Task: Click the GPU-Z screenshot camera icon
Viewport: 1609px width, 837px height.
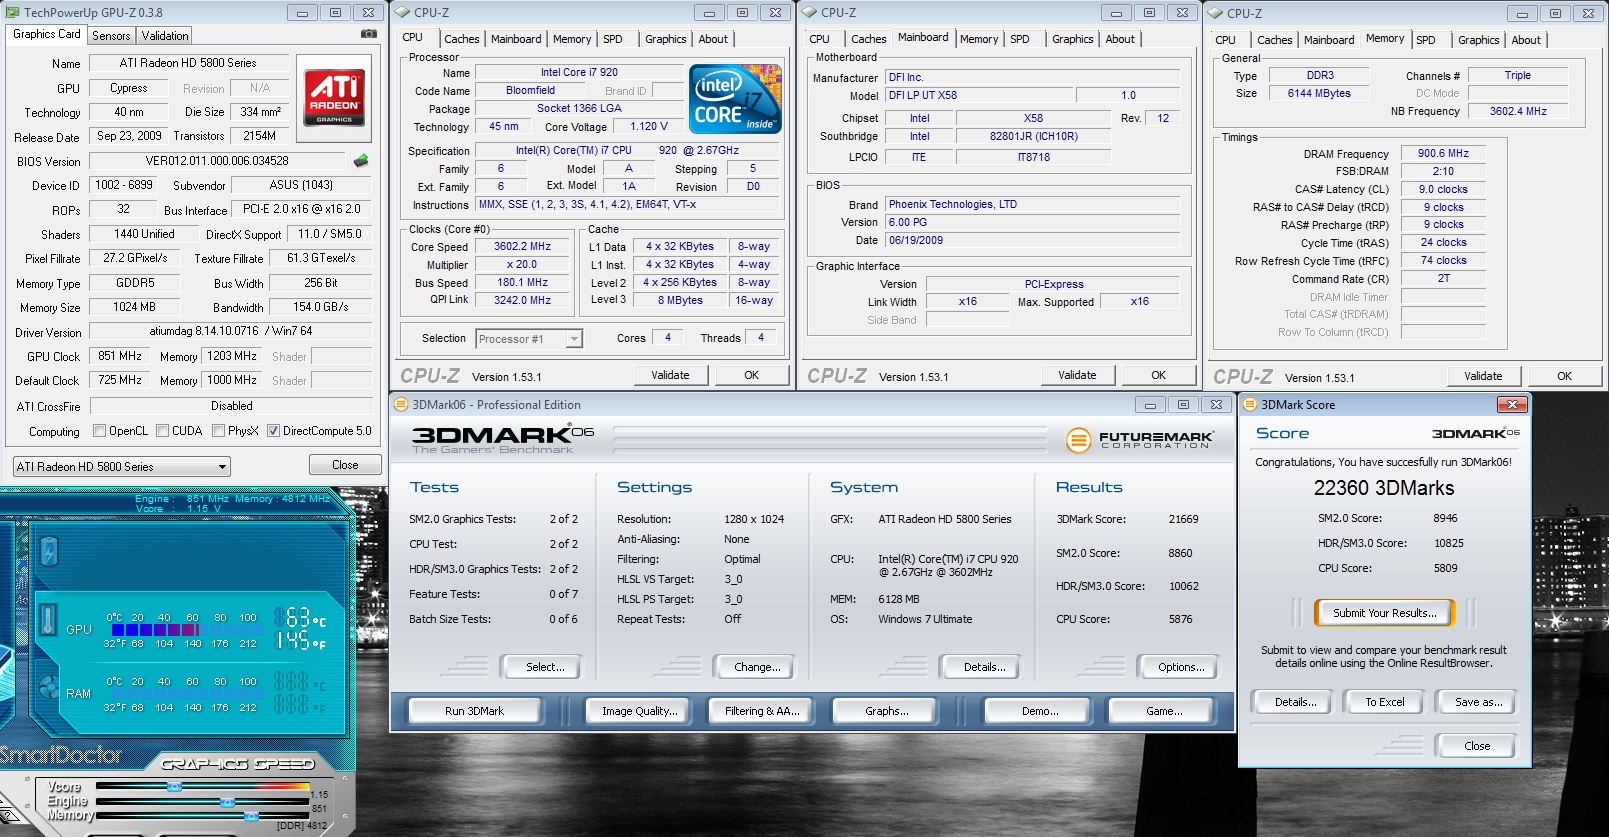Action: (369, 33)
